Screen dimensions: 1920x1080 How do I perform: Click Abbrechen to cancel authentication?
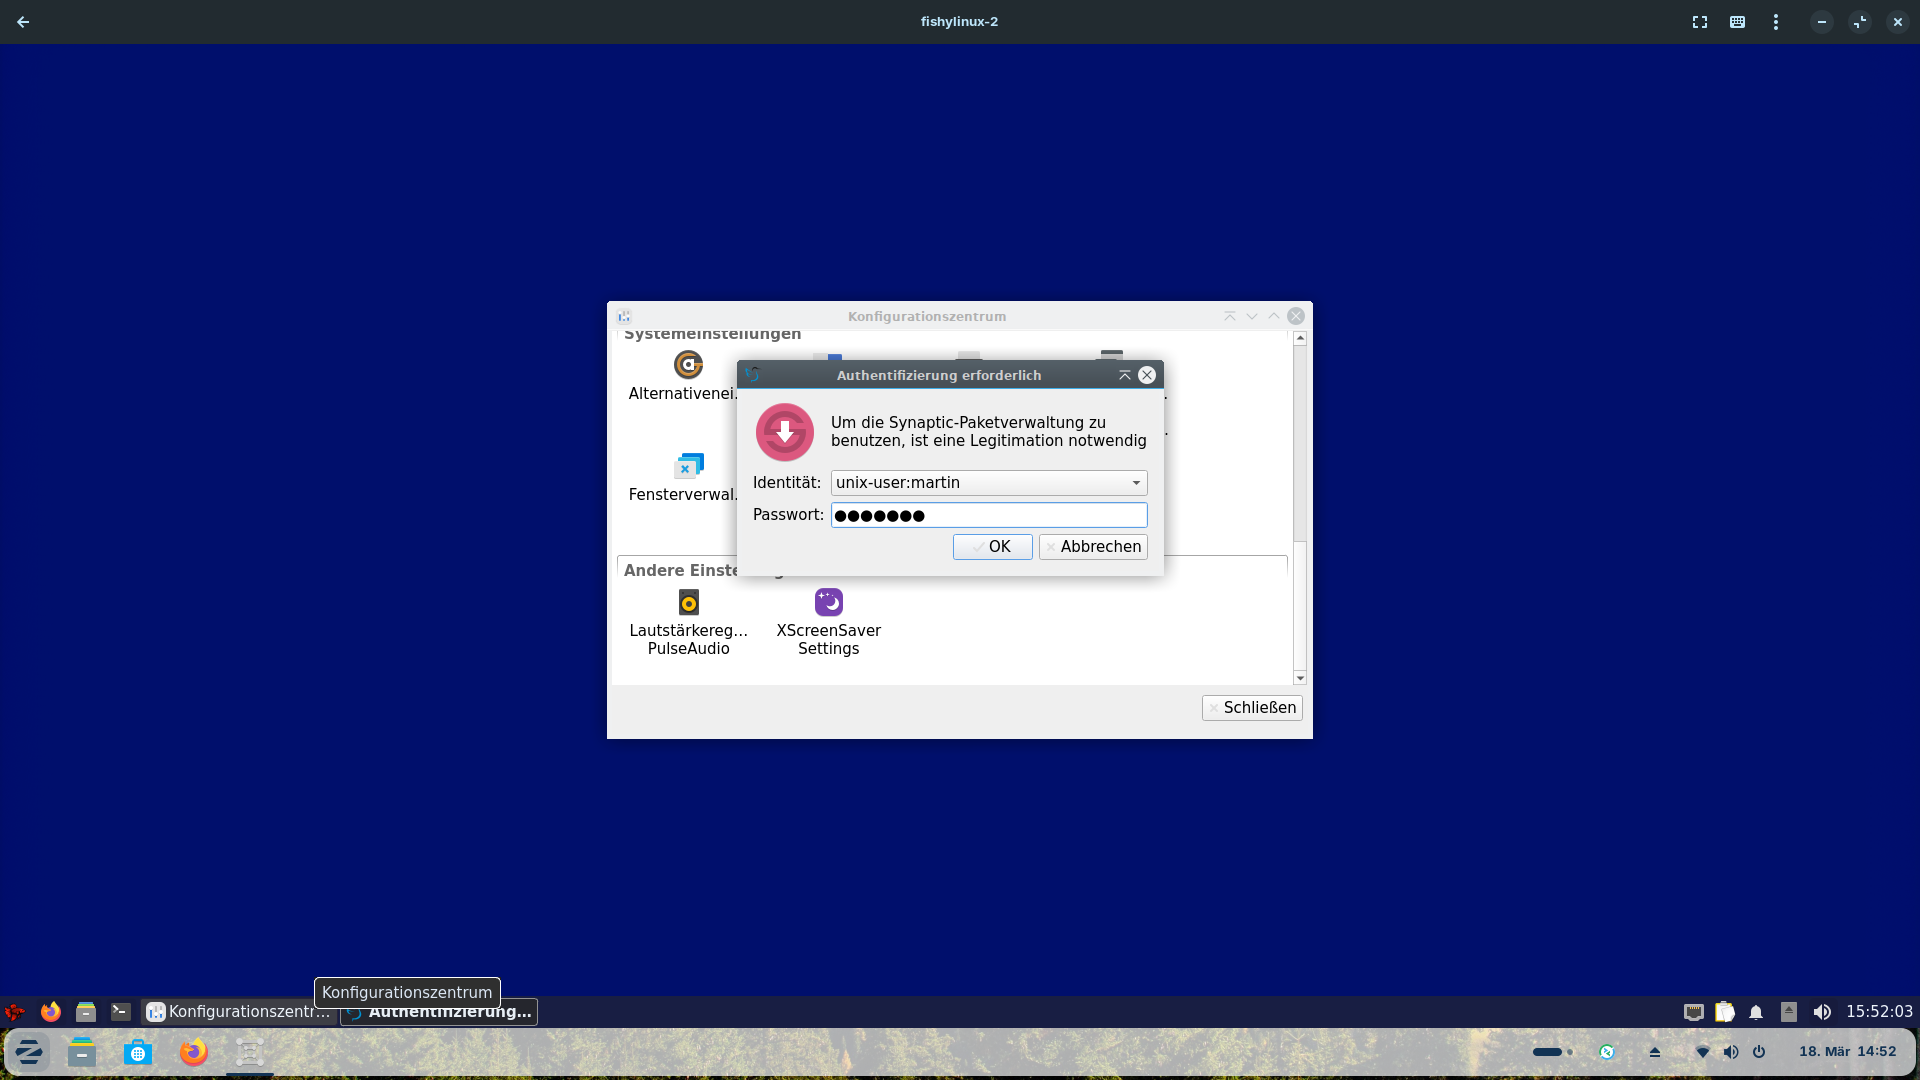[1093, 547]
